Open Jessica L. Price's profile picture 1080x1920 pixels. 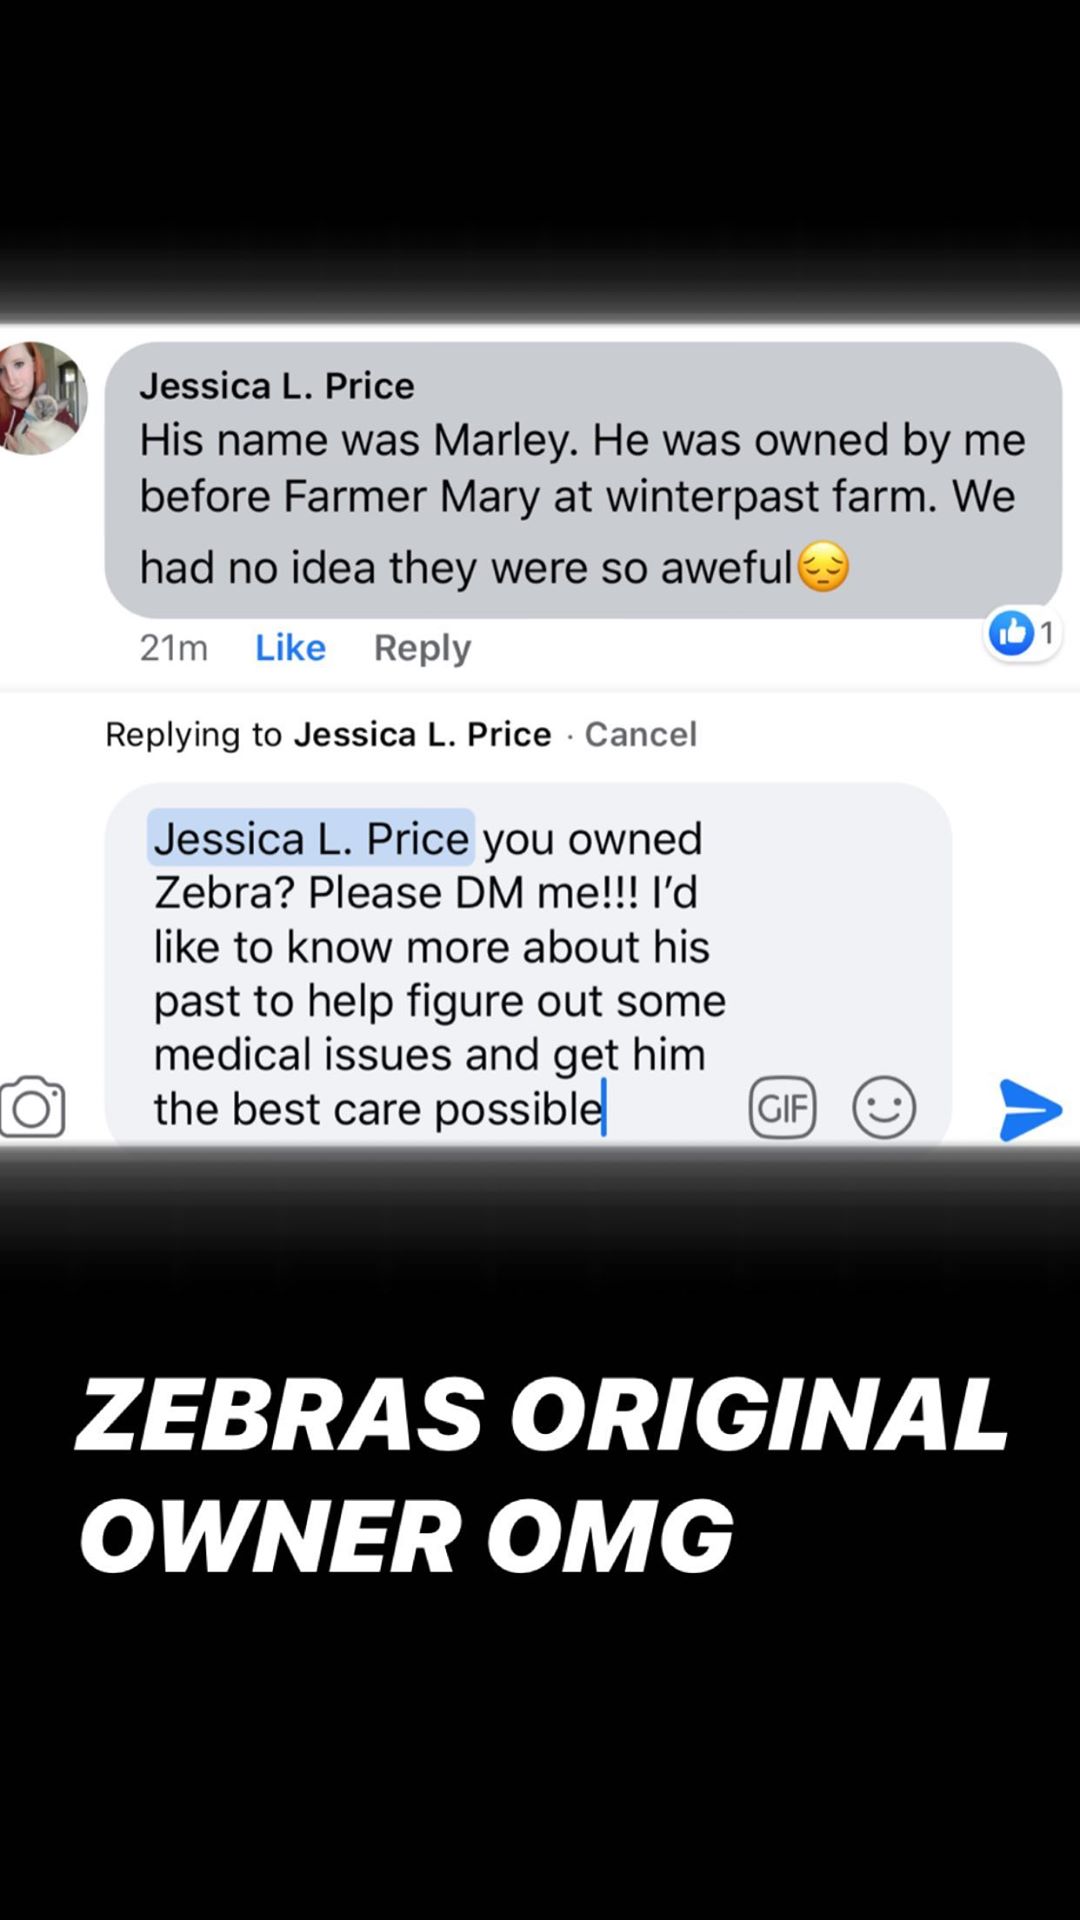pos(42,398)
